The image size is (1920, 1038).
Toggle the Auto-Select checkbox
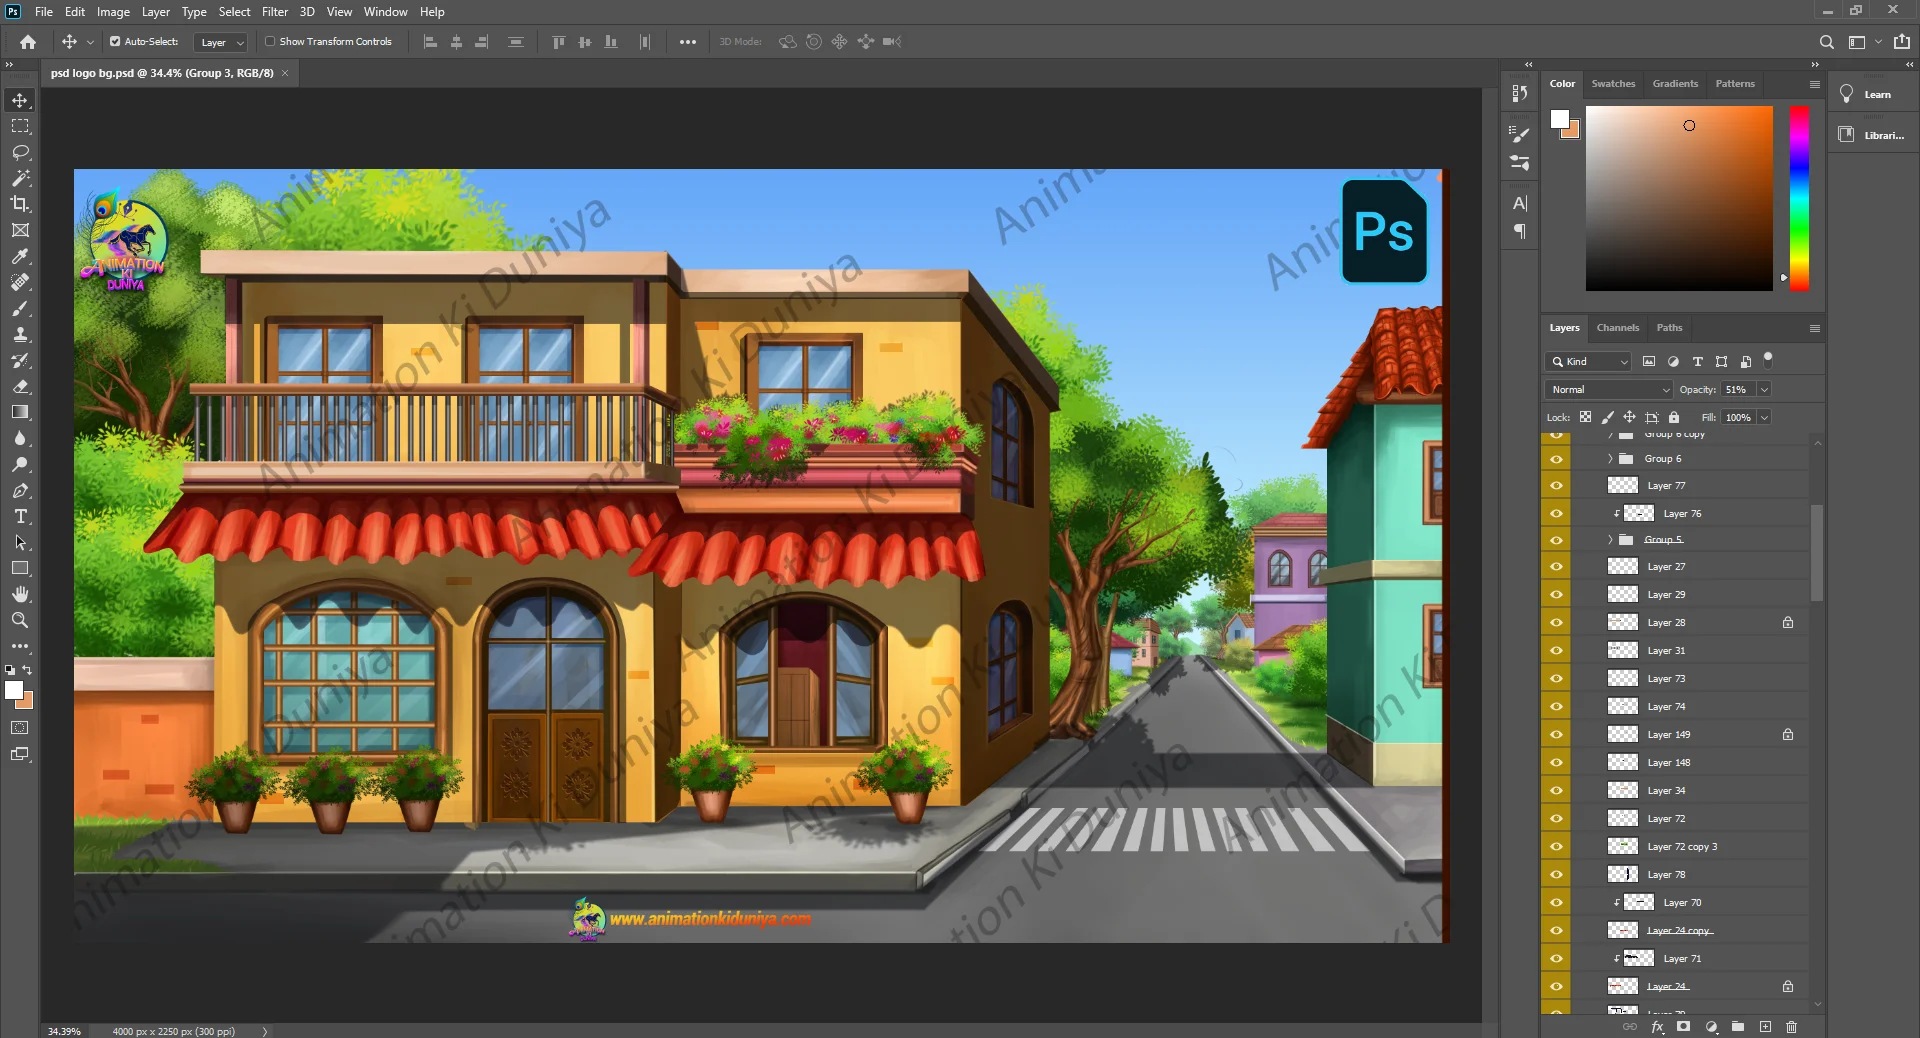point(115,42)
